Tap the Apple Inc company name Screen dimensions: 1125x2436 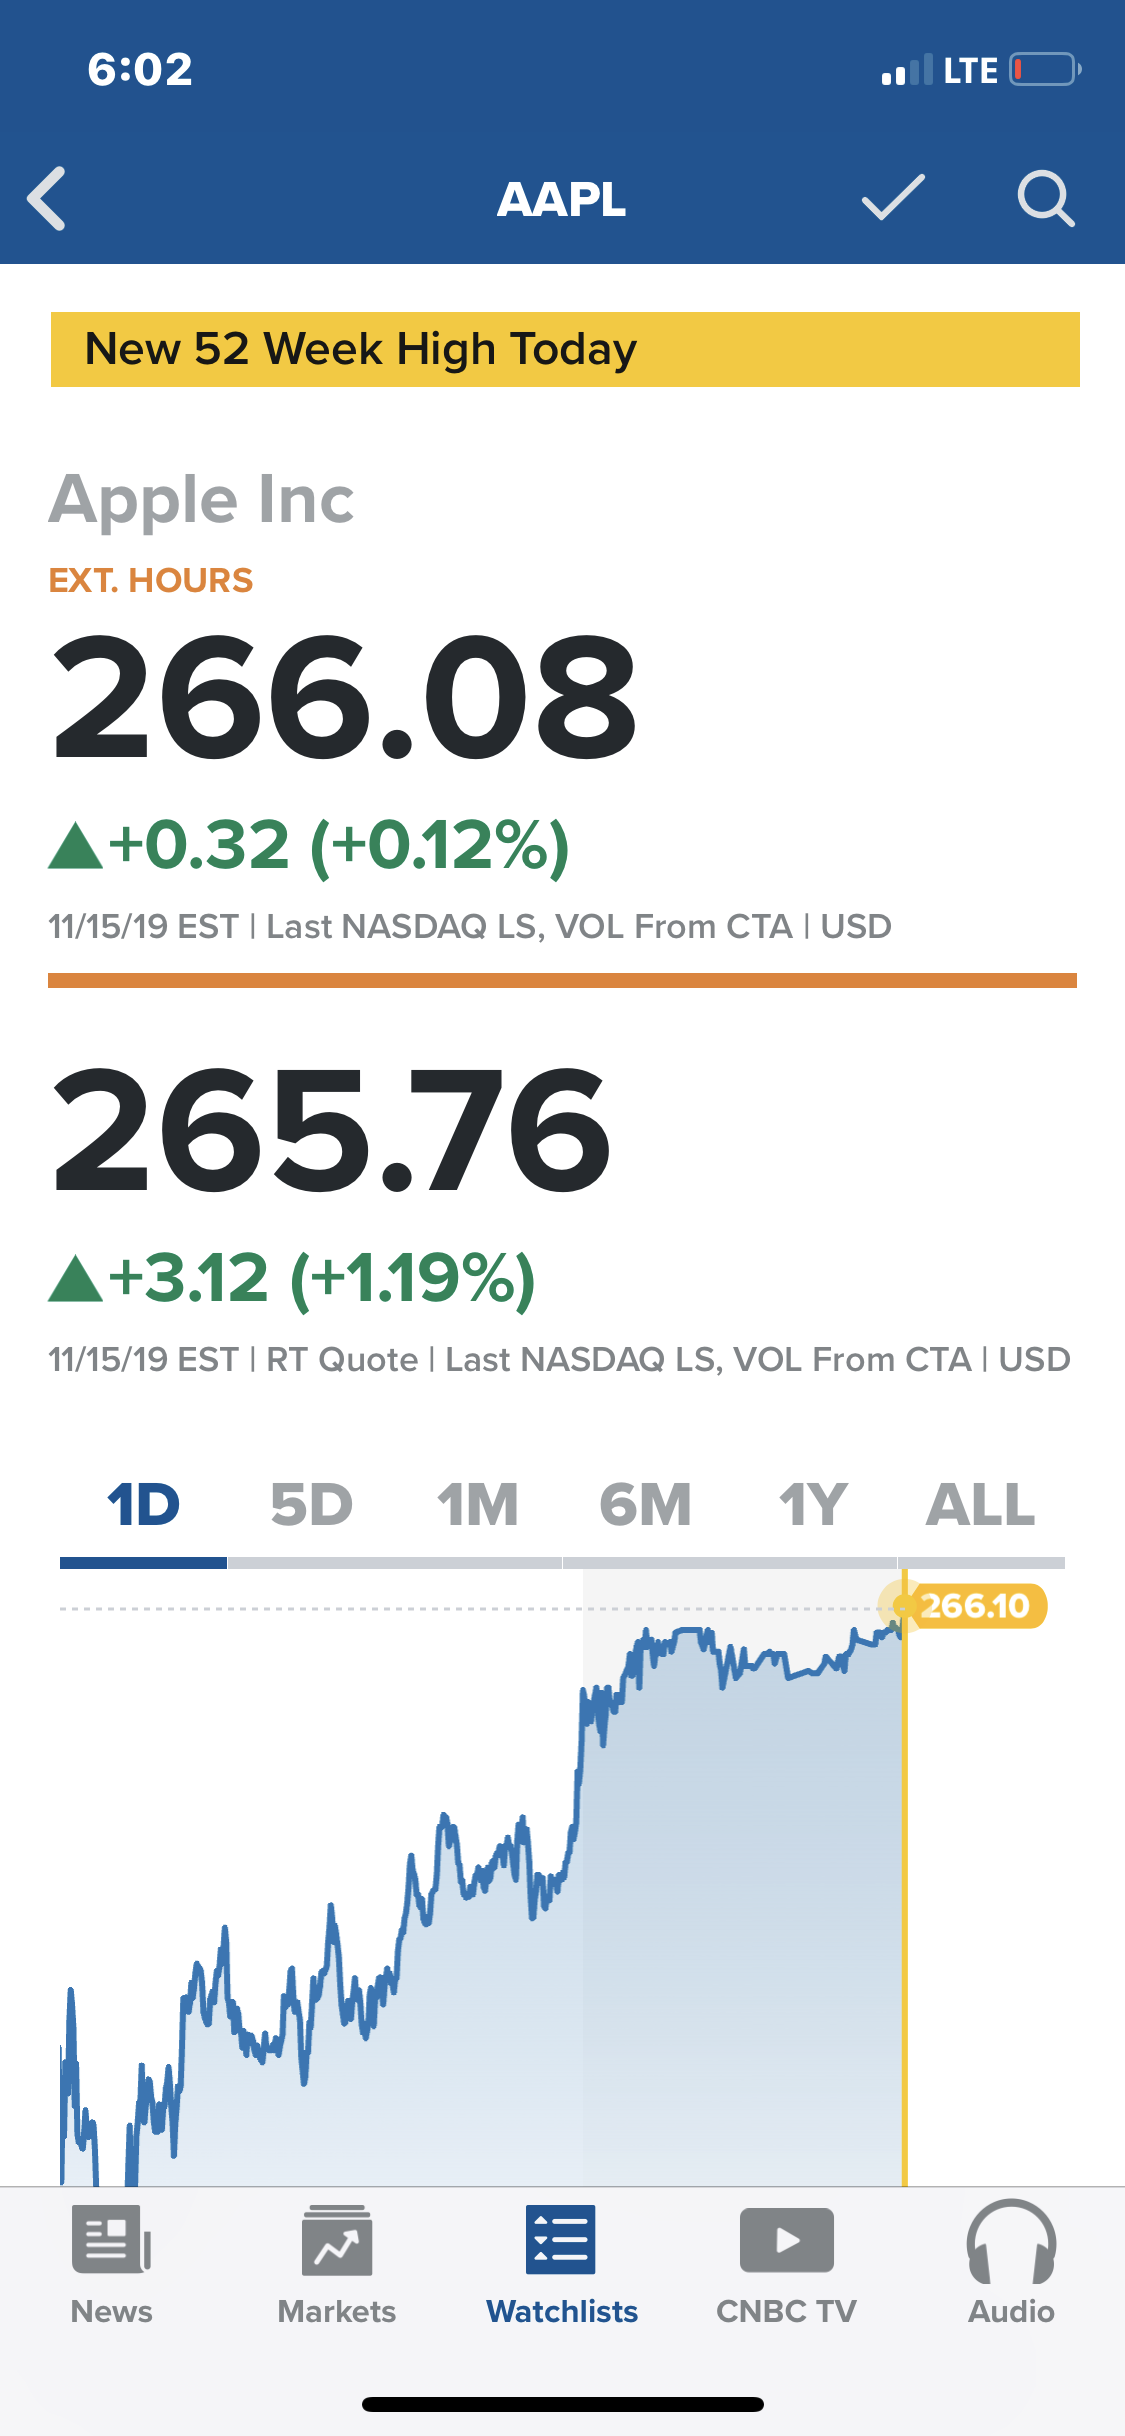pos(201,500)
